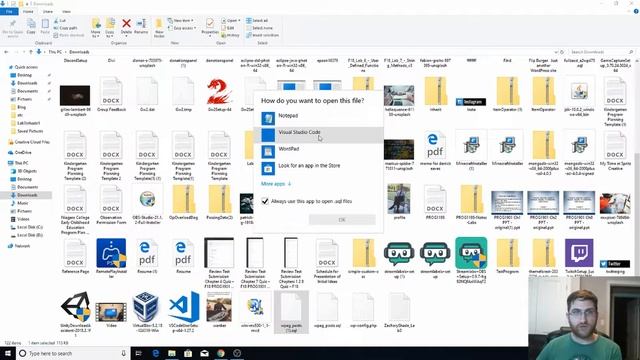Image resolution: width=640 pixels, height=360 pixels.
Task: Click the OK button in the dialog
Action: [342, 220]
